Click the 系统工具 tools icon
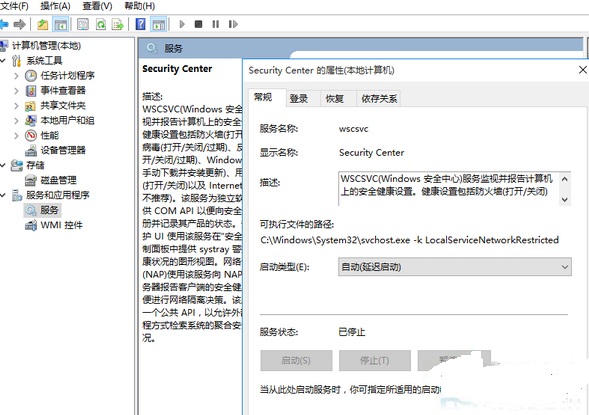Screen dimensions: 589x415 [17, 60]
